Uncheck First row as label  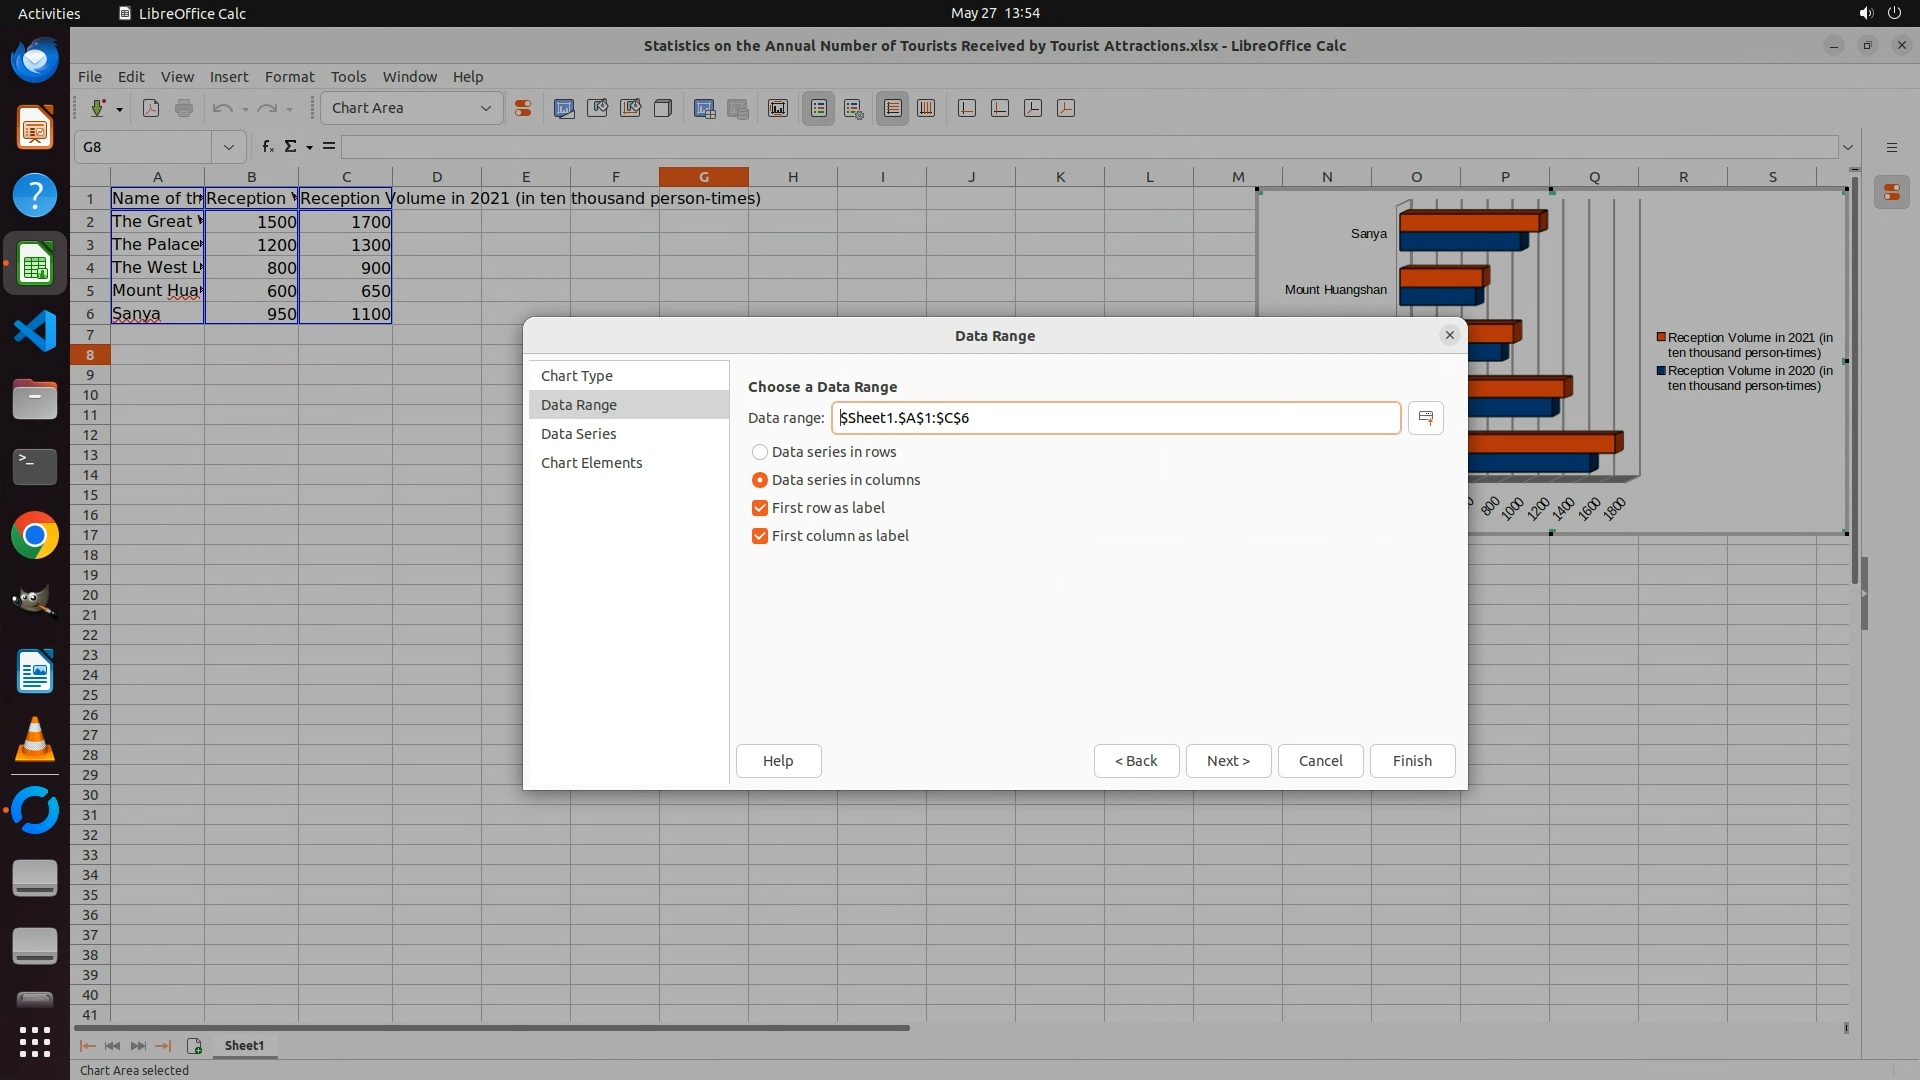click(x=760, y=508)
